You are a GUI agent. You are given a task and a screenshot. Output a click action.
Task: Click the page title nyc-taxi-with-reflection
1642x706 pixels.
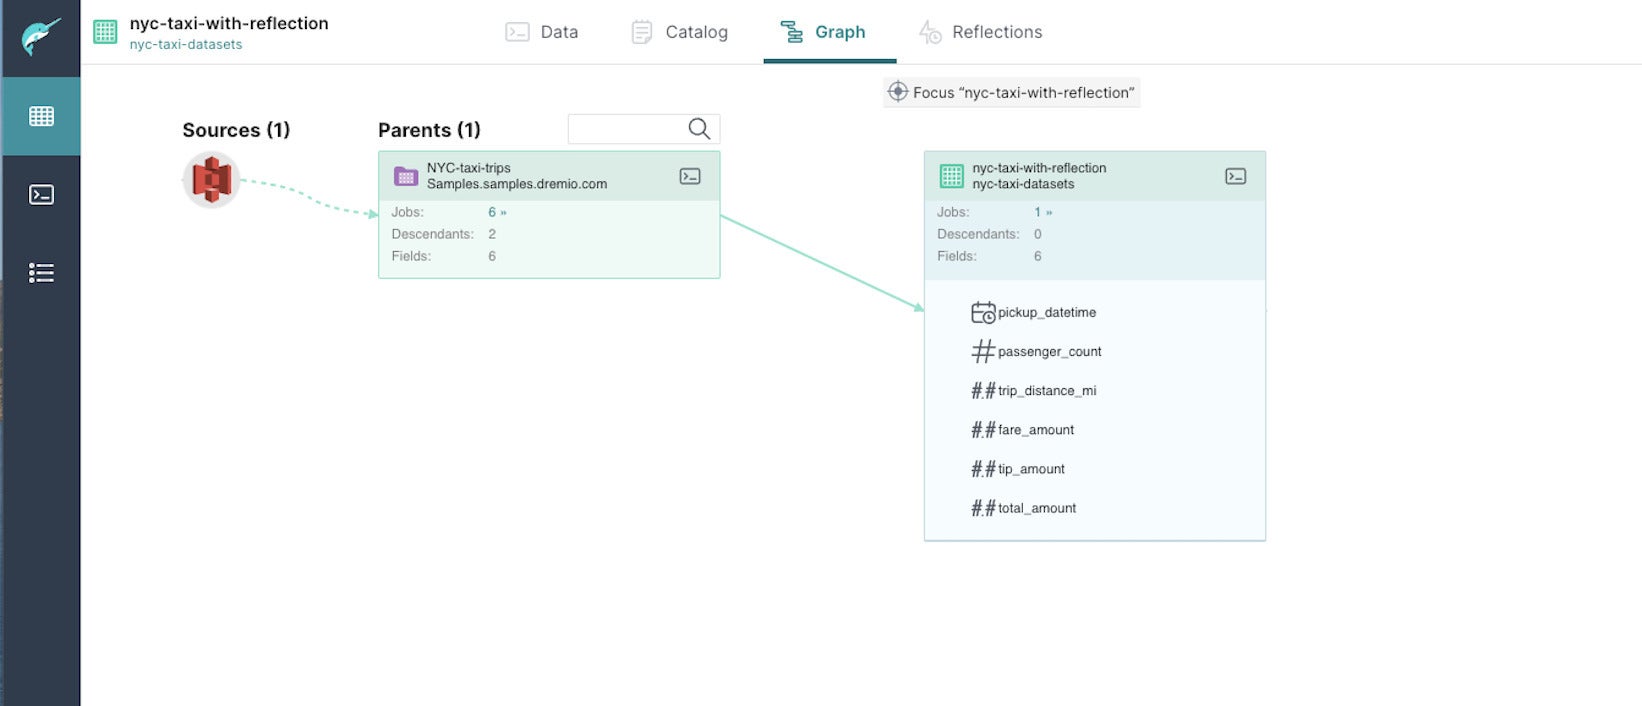[229, 23]
